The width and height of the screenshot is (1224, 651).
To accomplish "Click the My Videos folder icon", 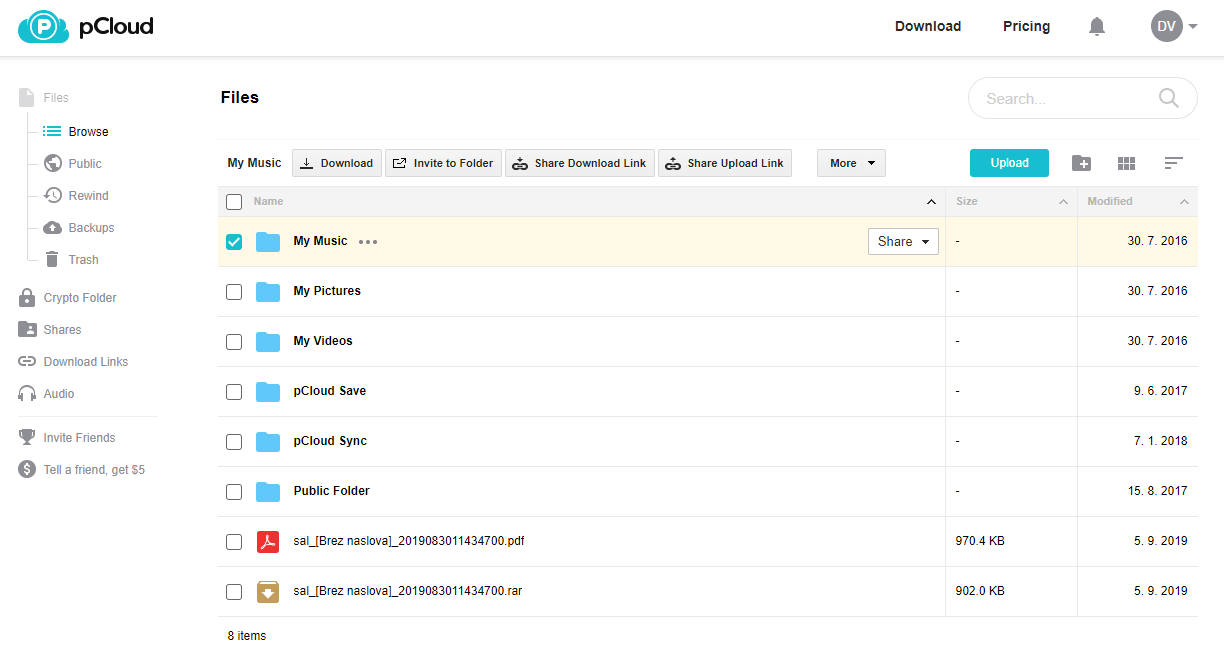I will [268, 342].
